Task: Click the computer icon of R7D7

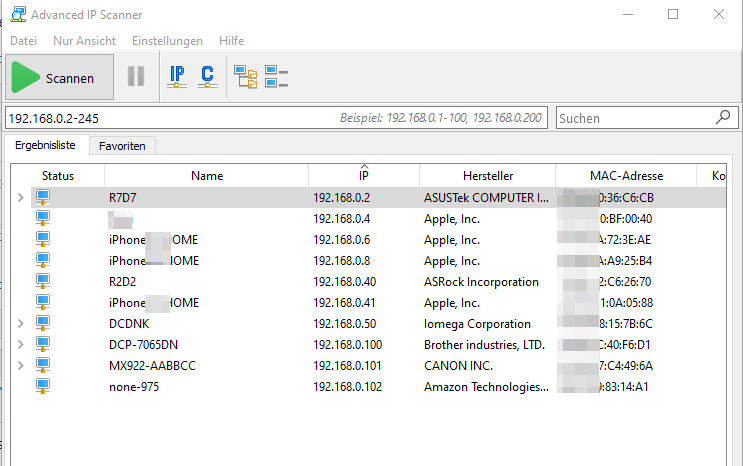Action: 43,197
